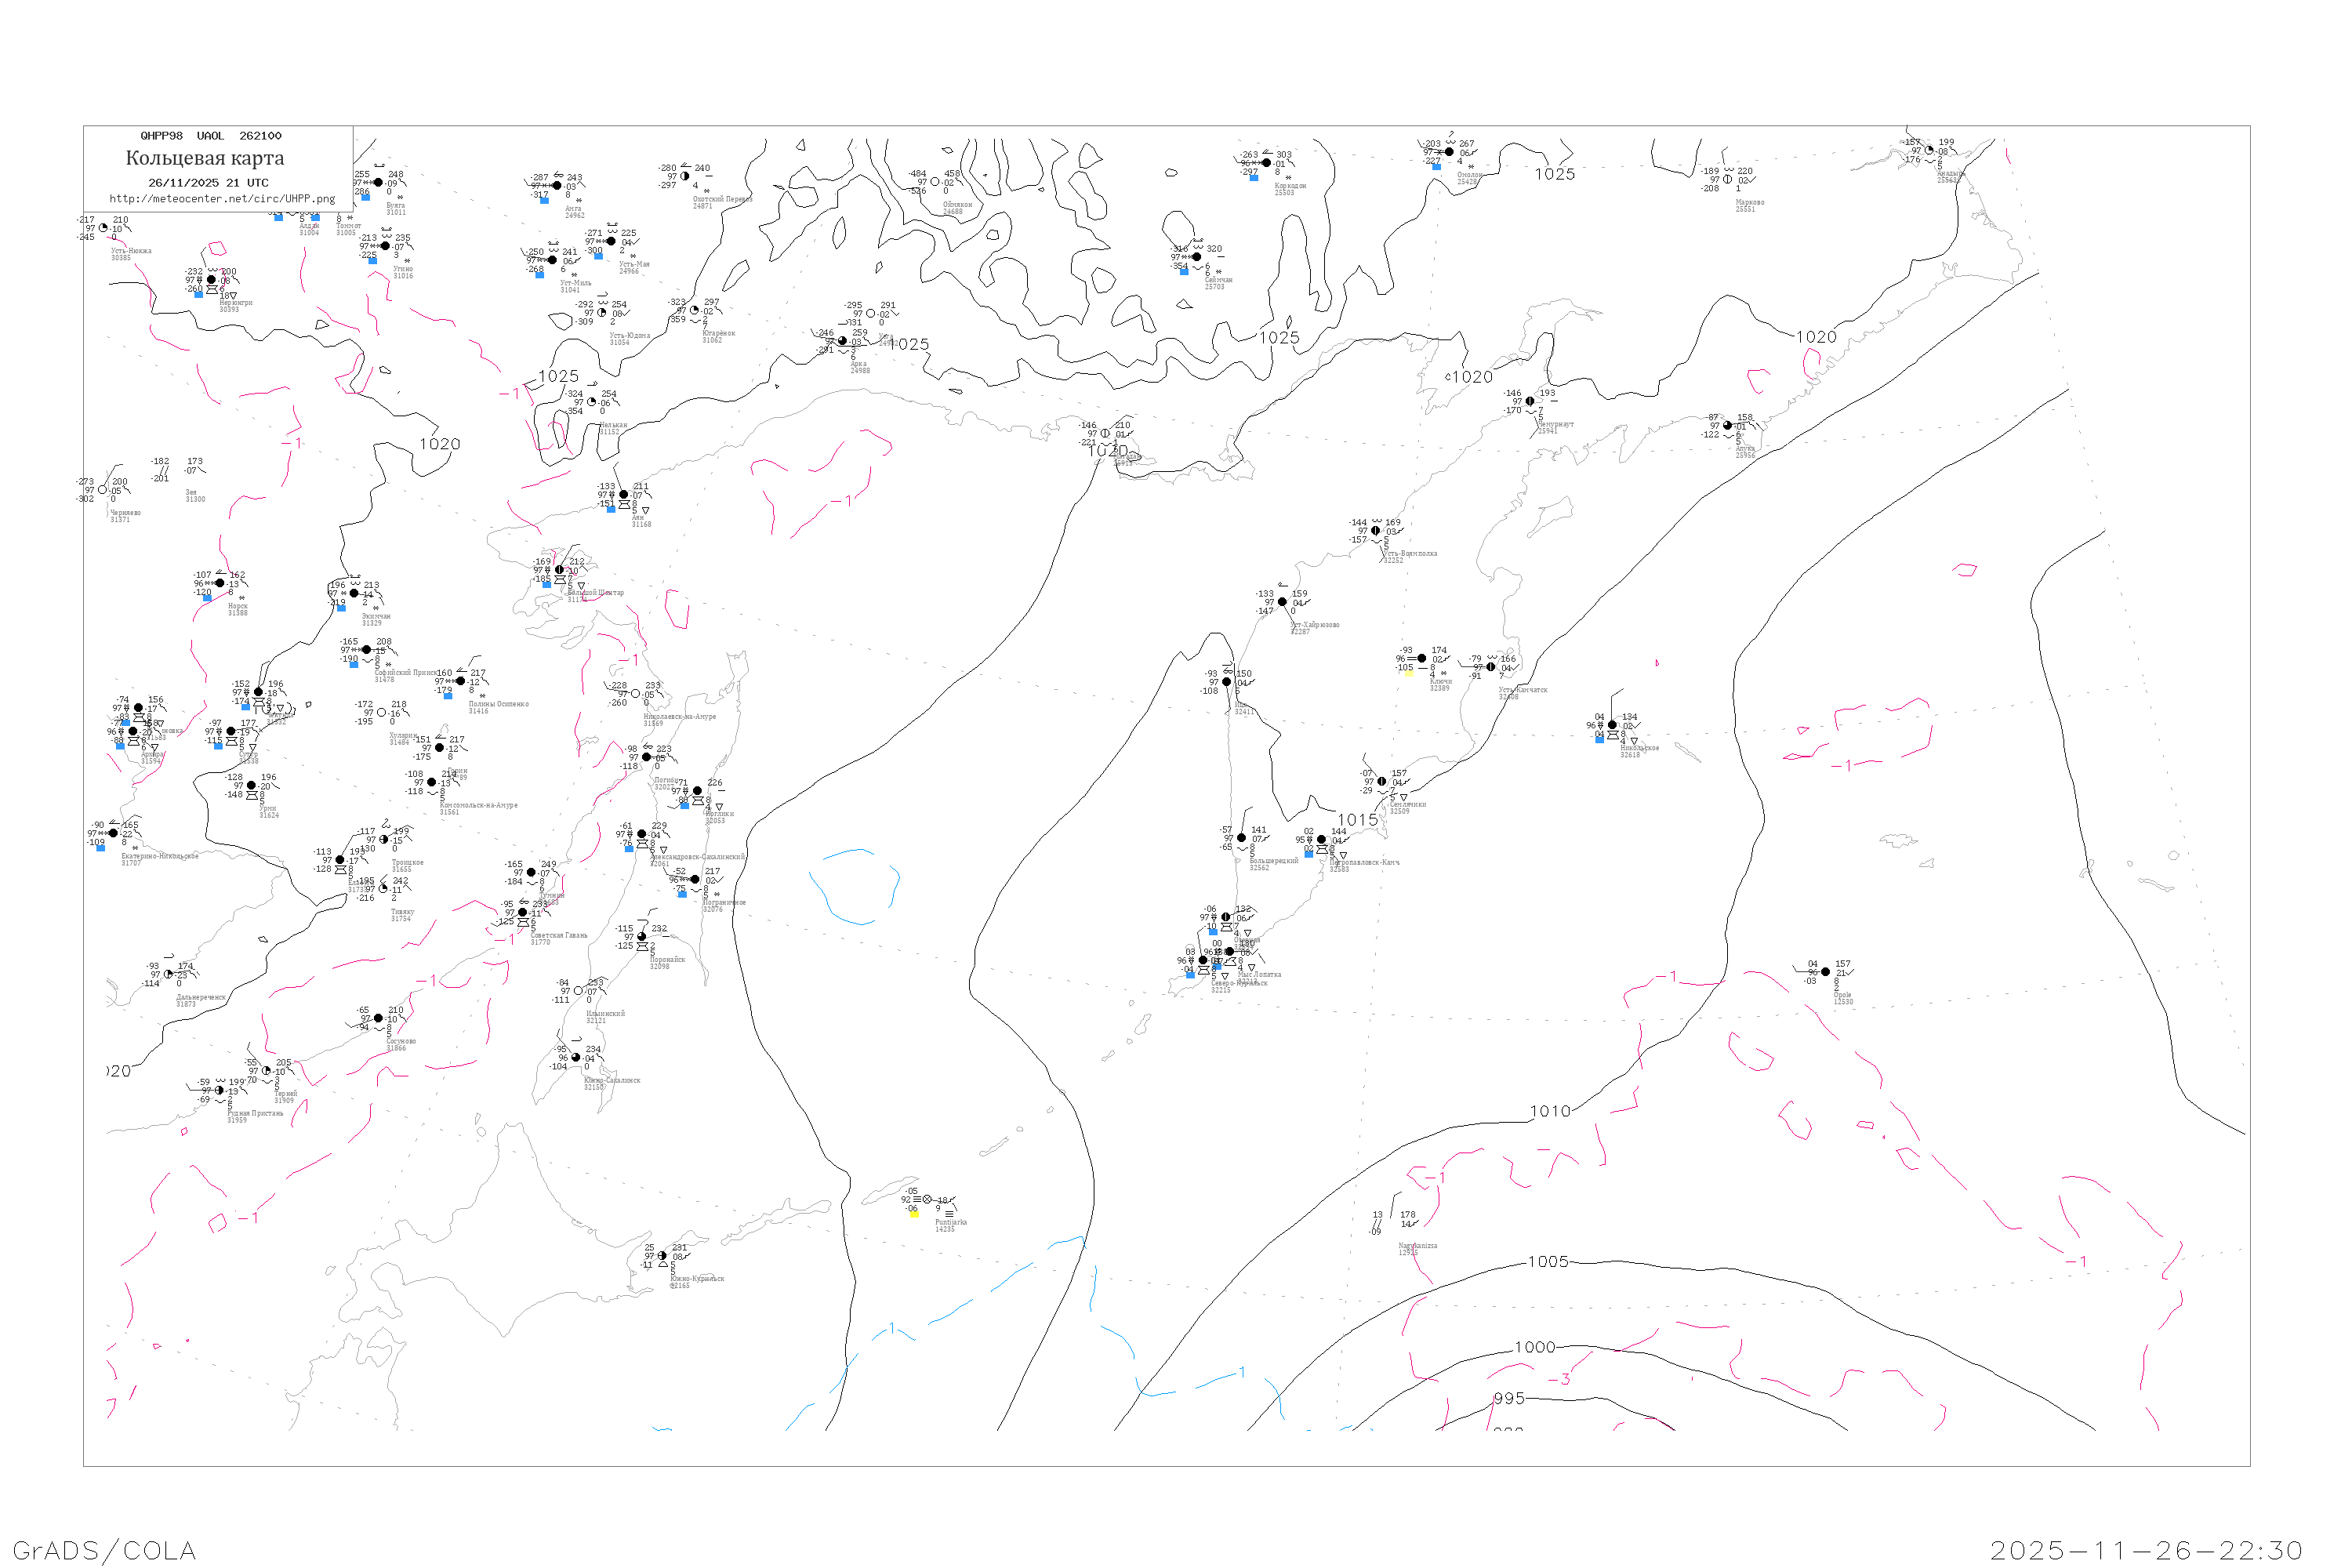Click the meteocenter.net UHPP.png URL
This screenshot has width=2352, height=1568.
point(222,199)
